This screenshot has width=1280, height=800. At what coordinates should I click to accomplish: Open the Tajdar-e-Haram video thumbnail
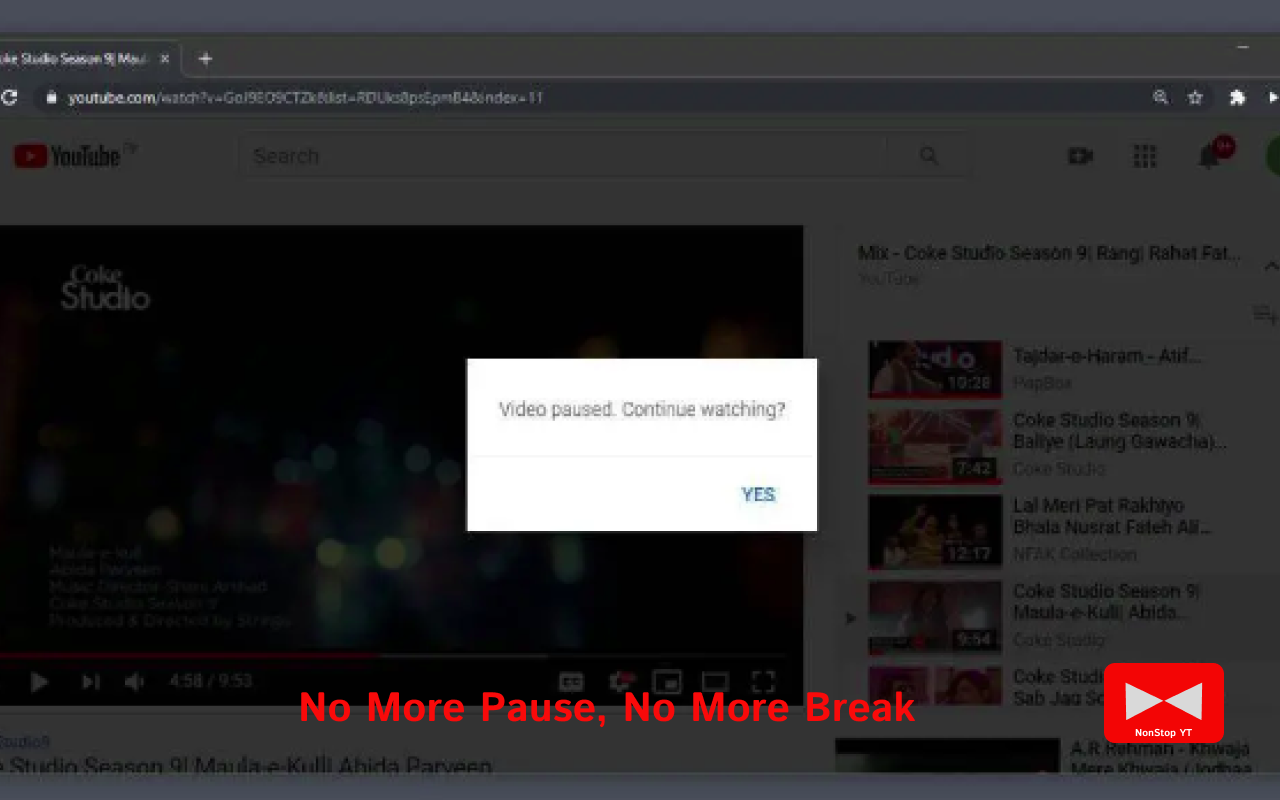point(935,369)
